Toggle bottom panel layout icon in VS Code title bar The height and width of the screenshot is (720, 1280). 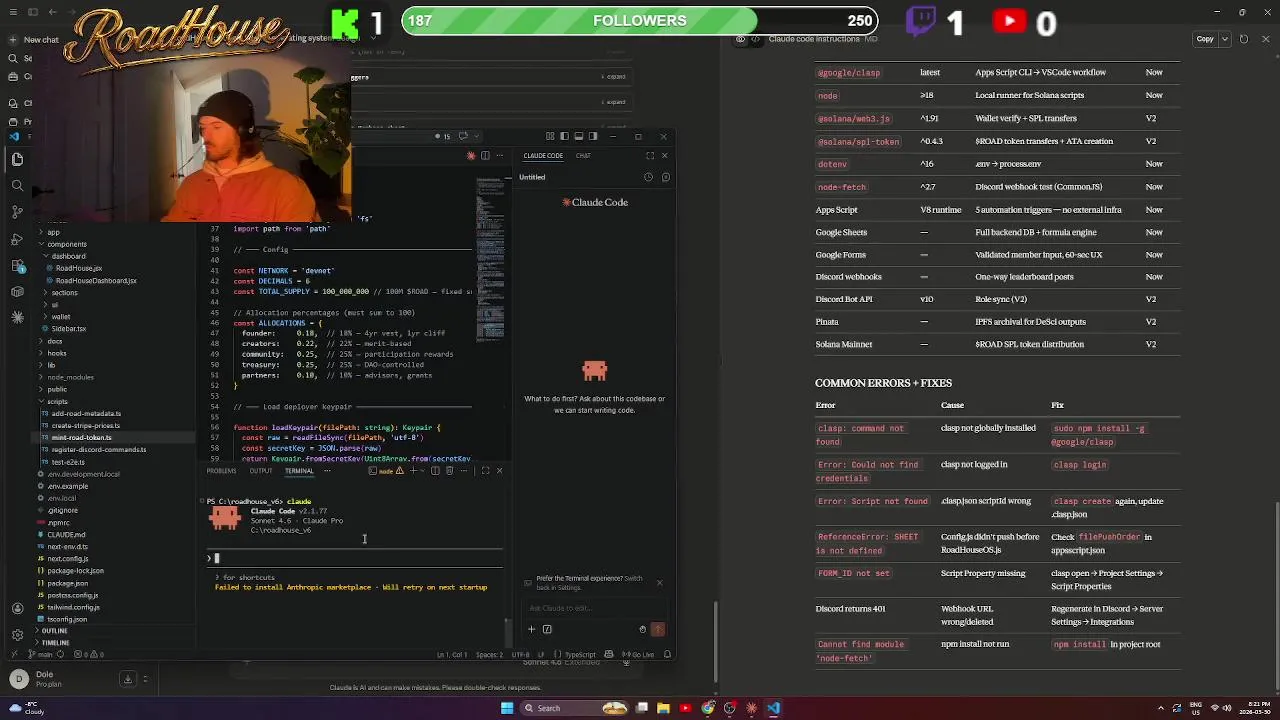click(x=578, y=136)
